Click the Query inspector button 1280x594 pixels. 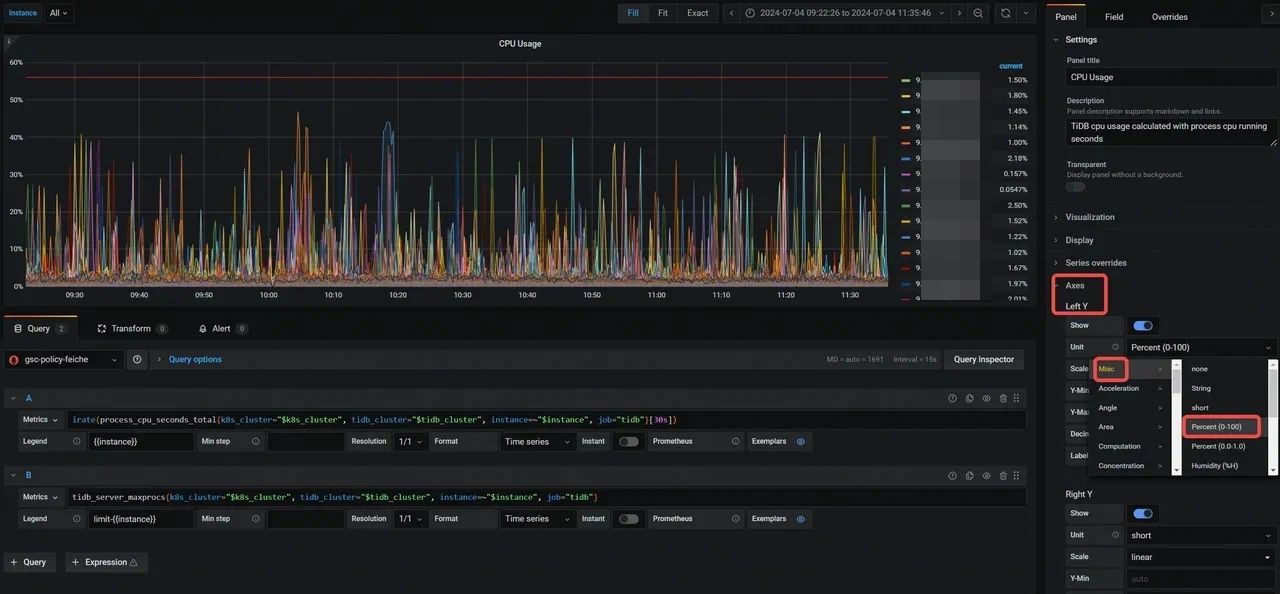(x=984, y=359)
